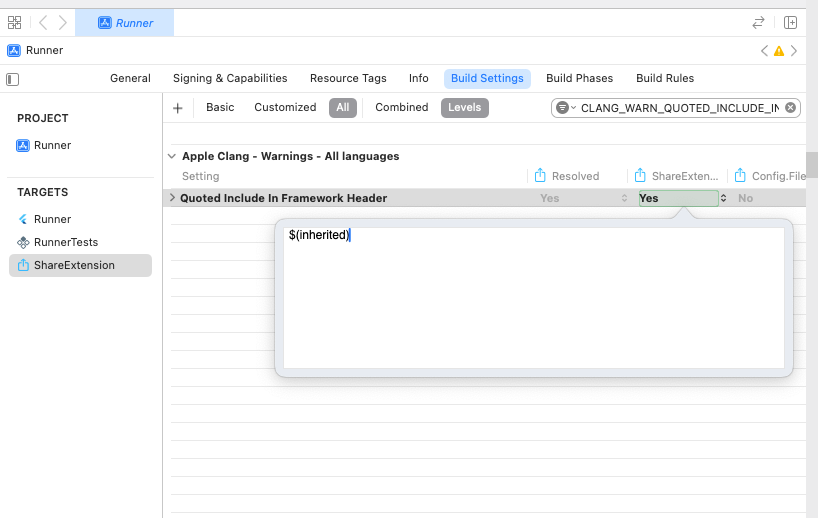Filter to Basic build settings

pos(220,107)
